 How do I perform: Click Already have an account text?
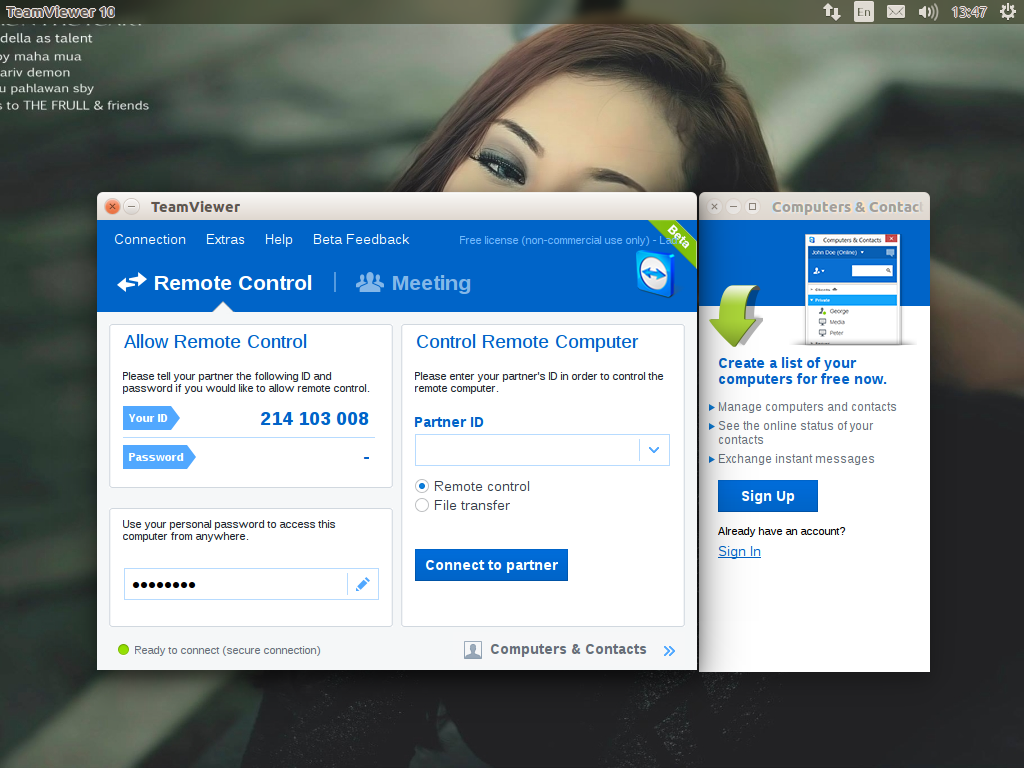pos(781,531)
